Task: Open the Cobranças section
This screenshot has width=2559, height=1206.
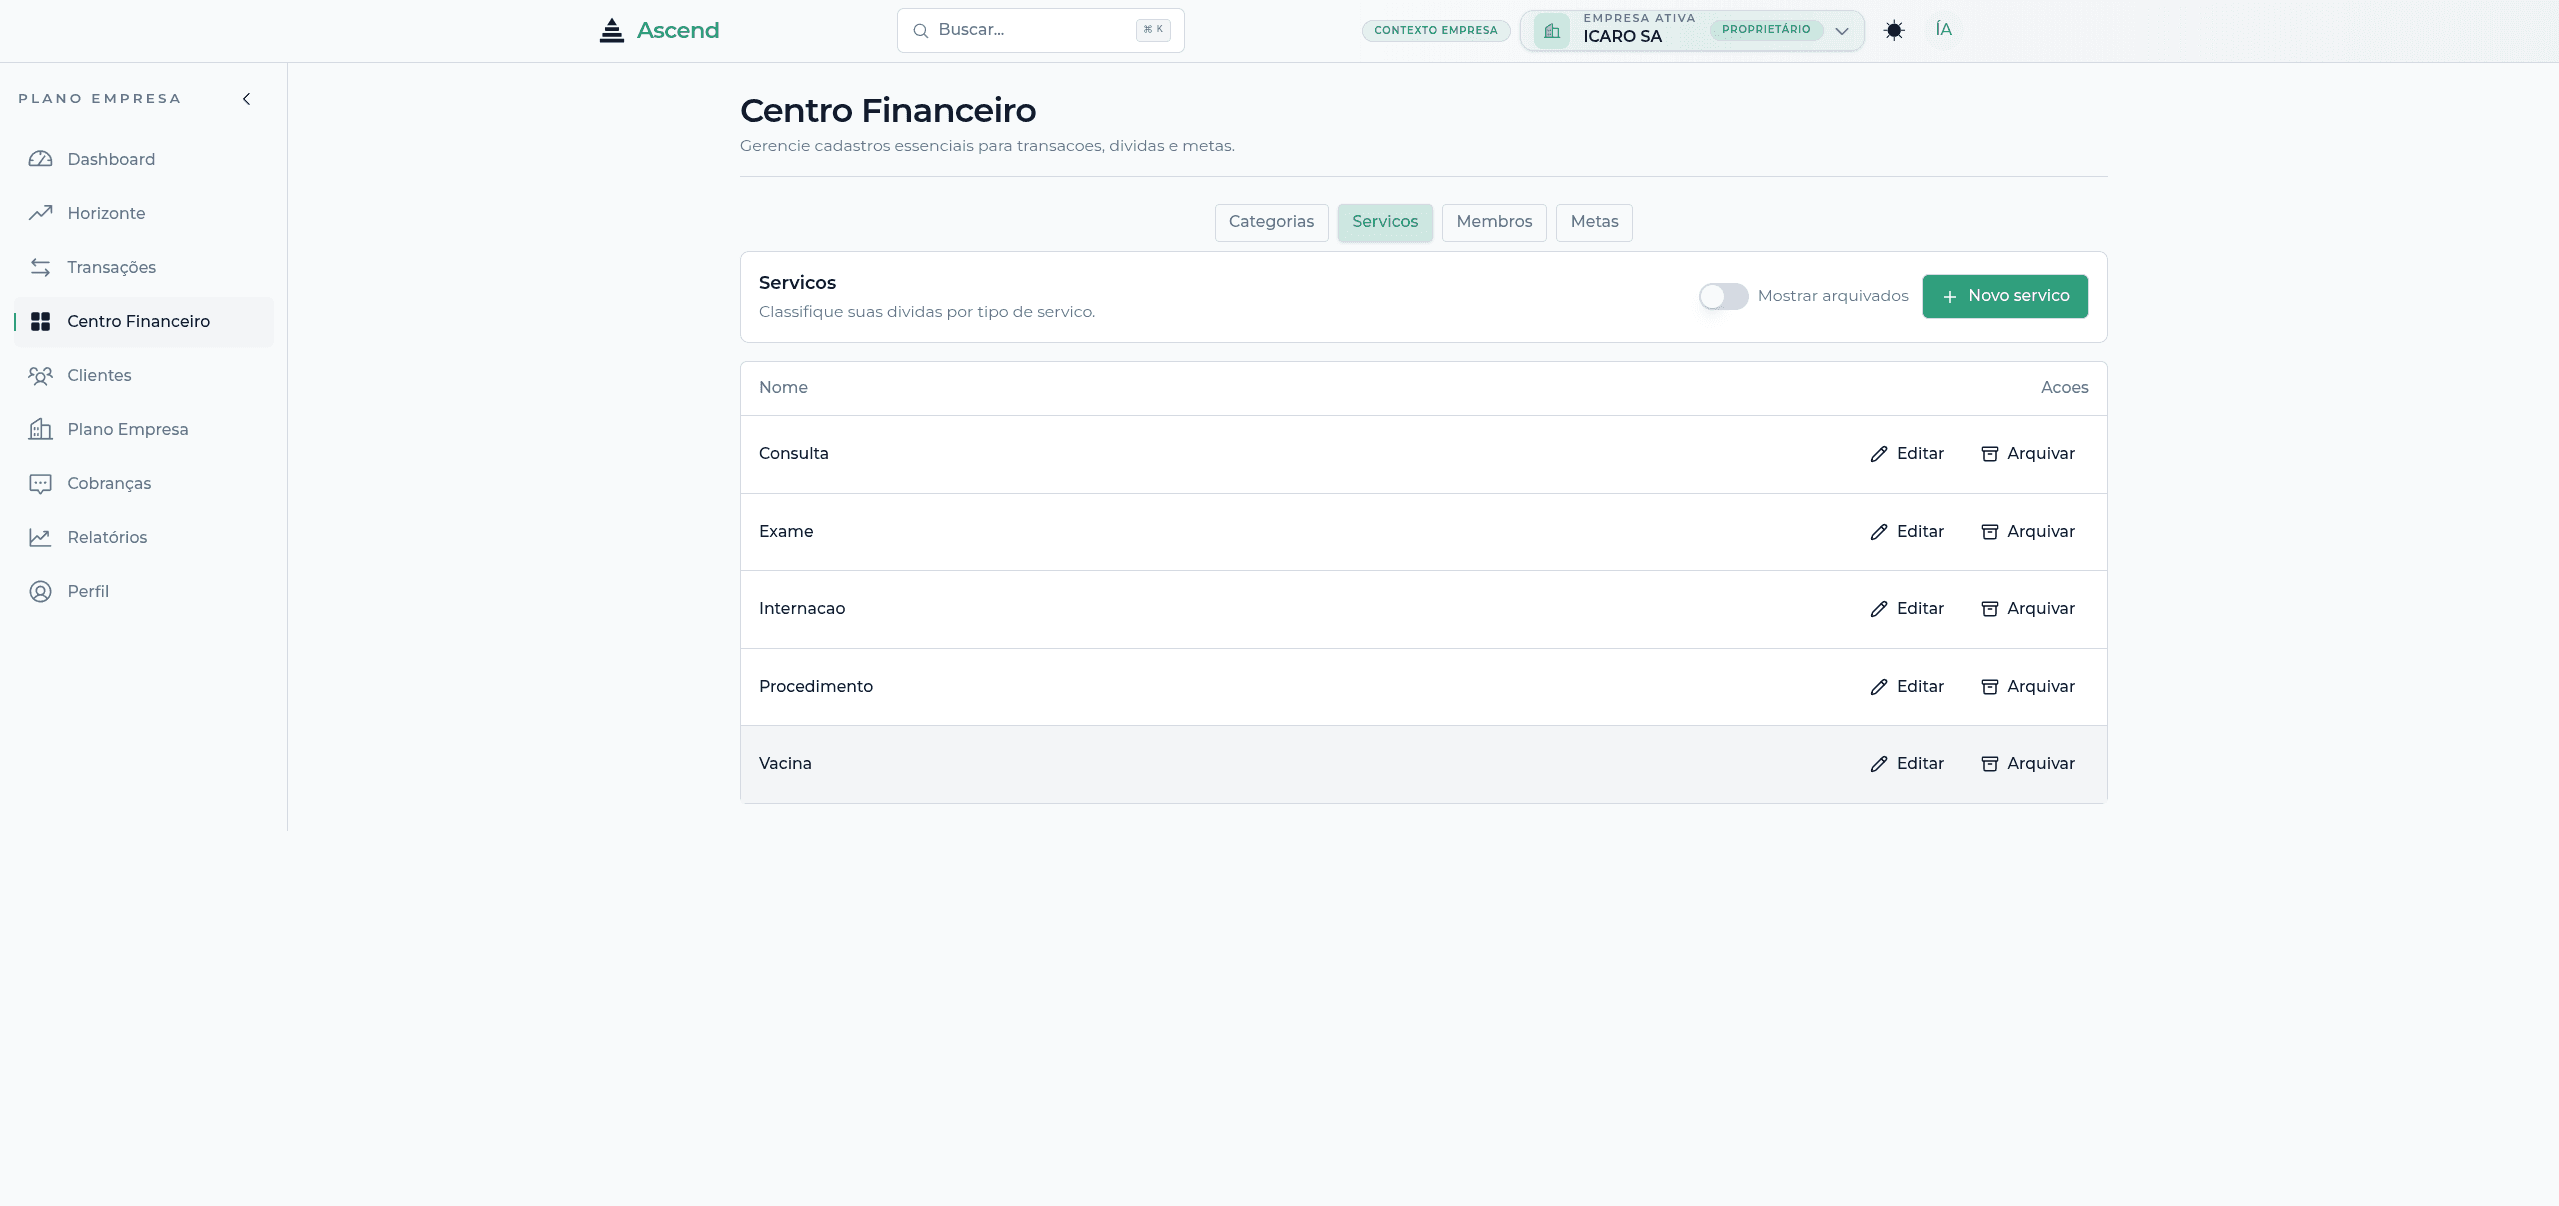Action: tap(110, 483)
